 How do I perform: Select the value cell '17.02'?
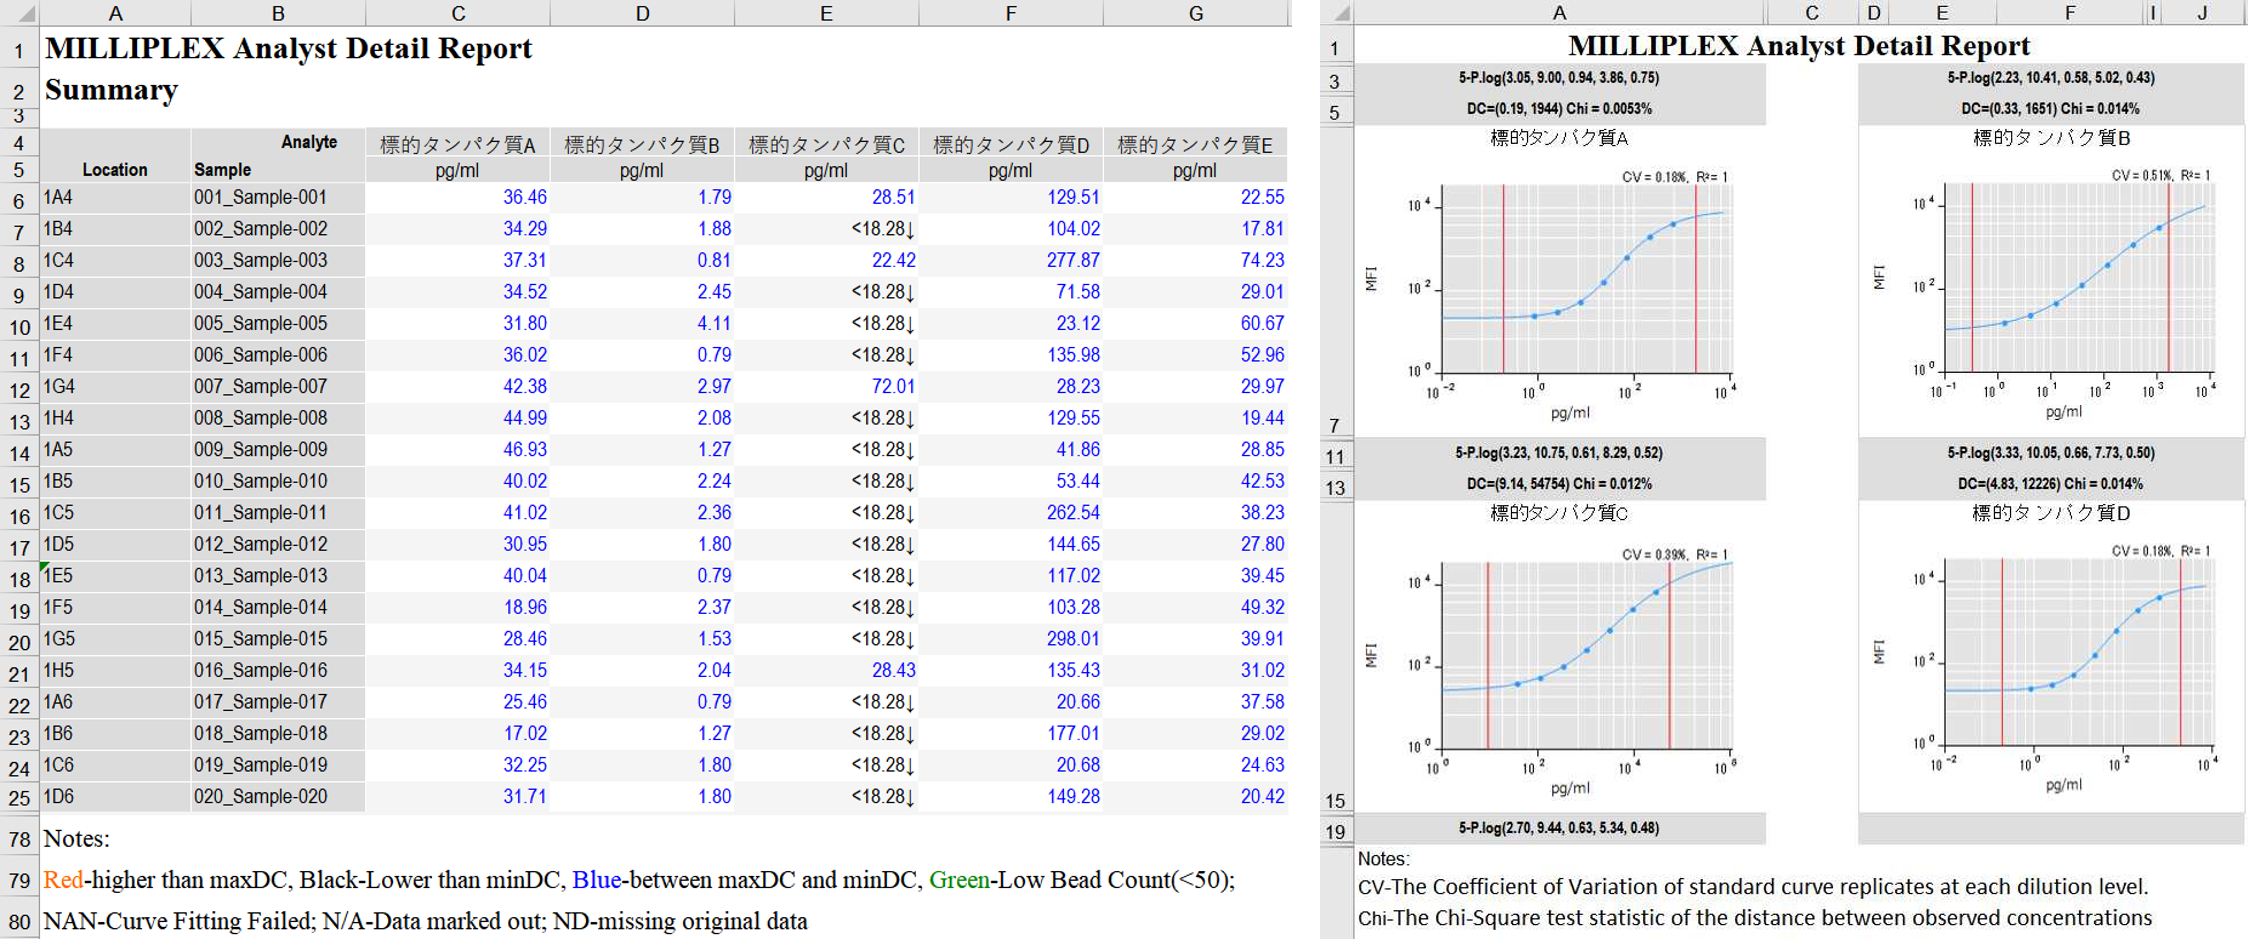458,733
